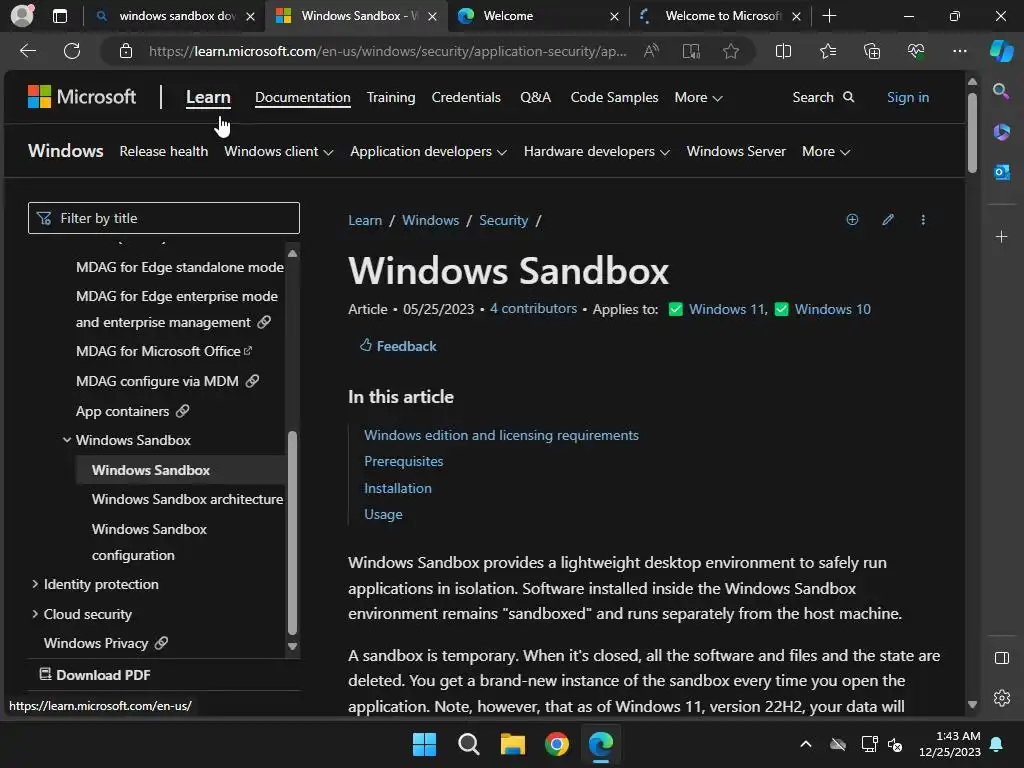
Task: Click the page vertical scrollbar thumb
Action: 972,132
